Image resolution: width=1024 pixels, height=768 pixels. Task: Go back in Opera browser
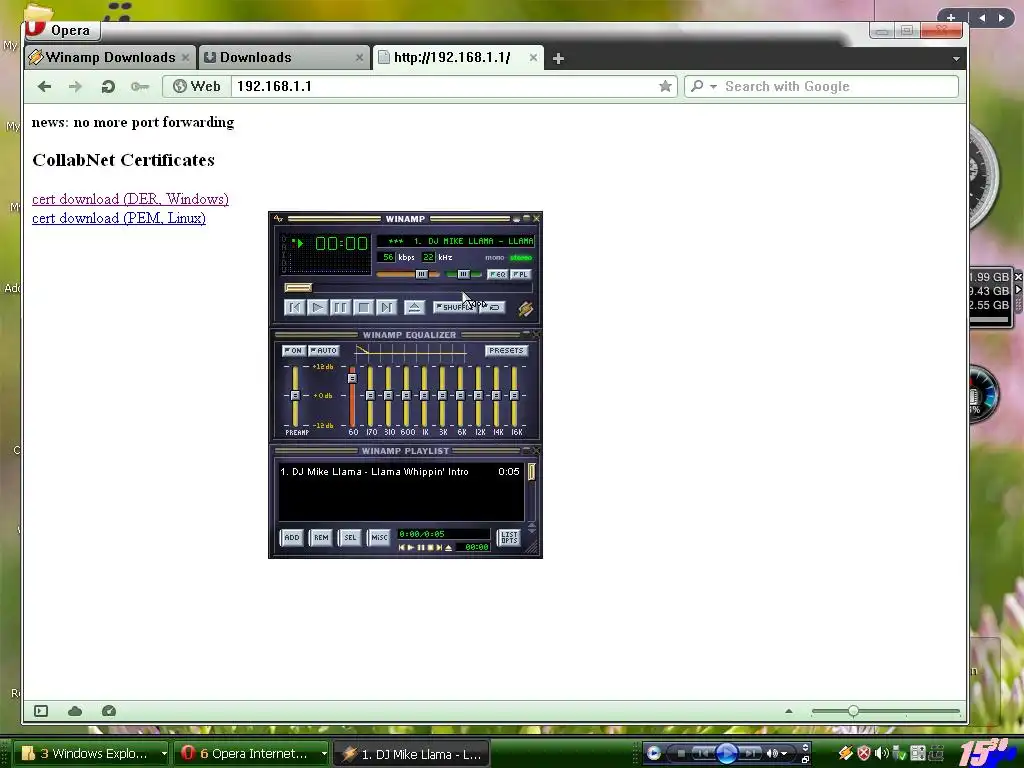click(44, 86)
